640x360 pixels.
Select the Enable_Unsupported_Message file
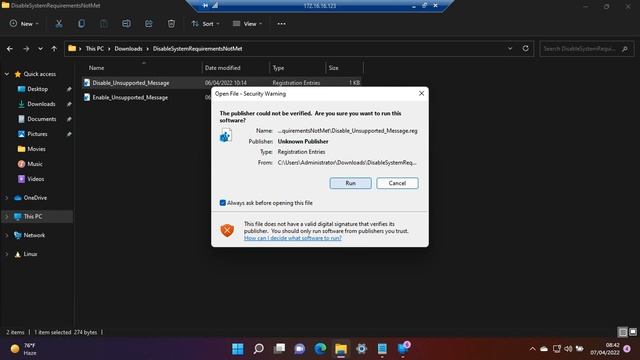[130, 98]
